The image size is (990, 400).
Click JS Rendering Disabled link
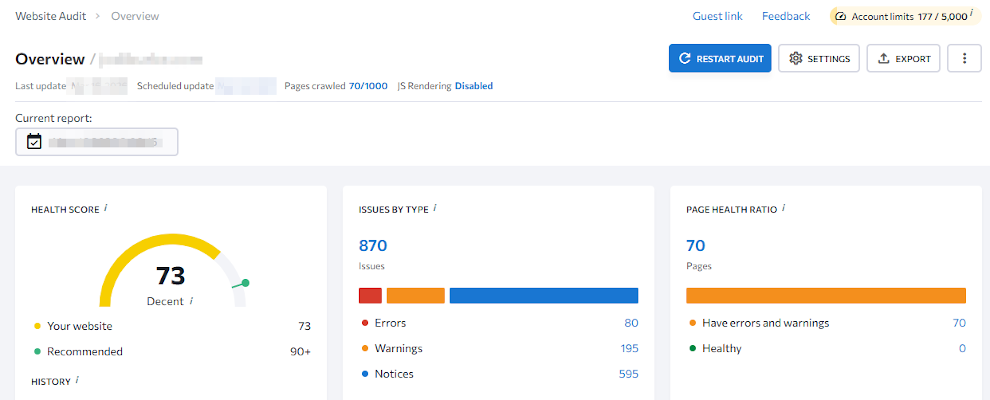[474, 86]
